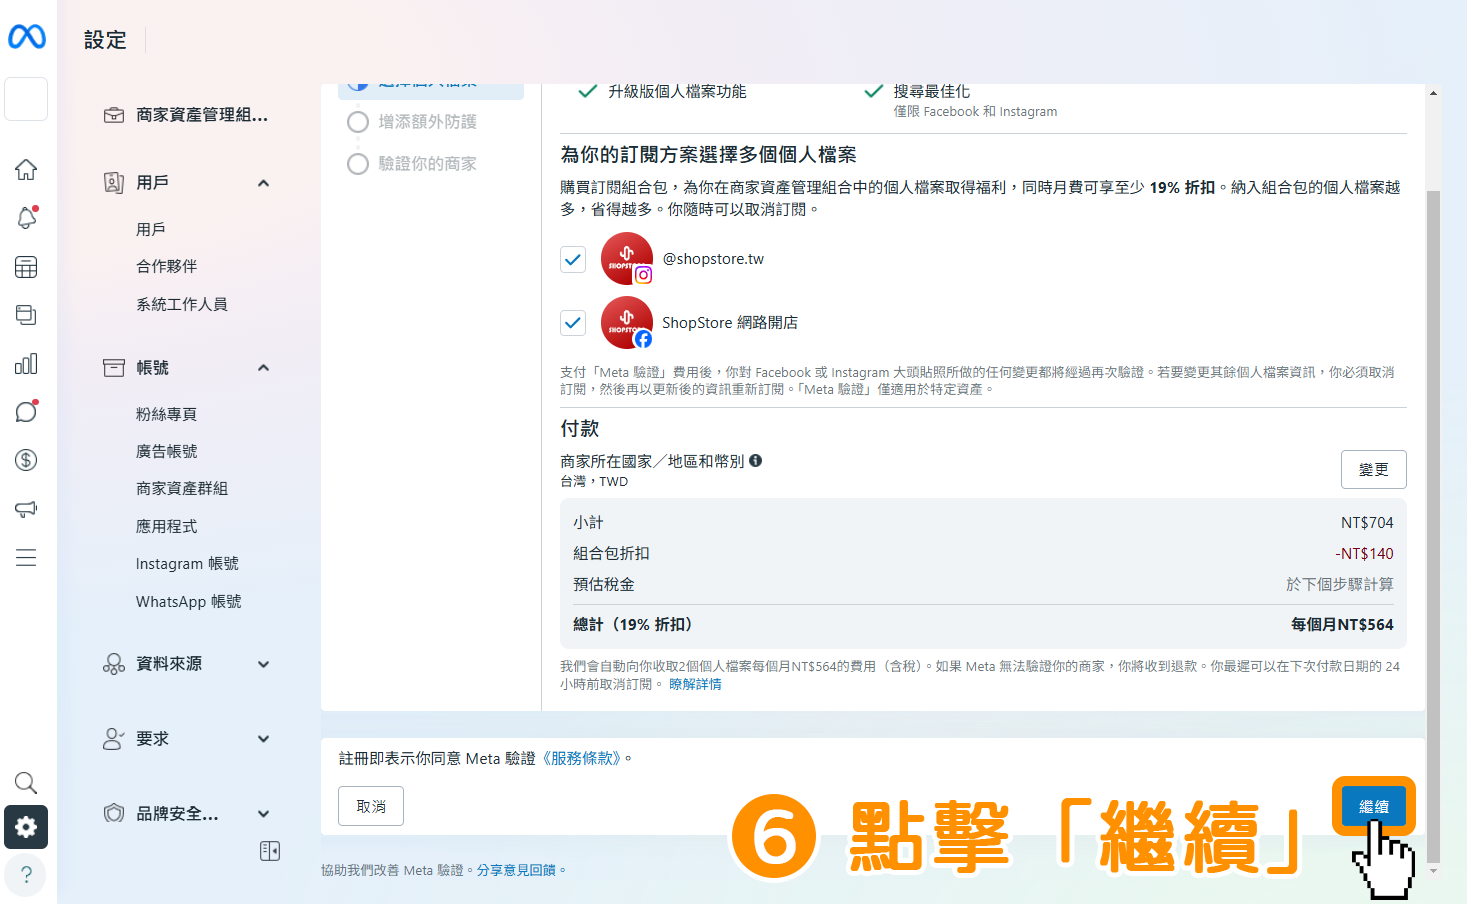This screenshot has height=905, width=1467.
Task: Click the ShopStore Facebook page picture
Action: [x=627, y=322]
